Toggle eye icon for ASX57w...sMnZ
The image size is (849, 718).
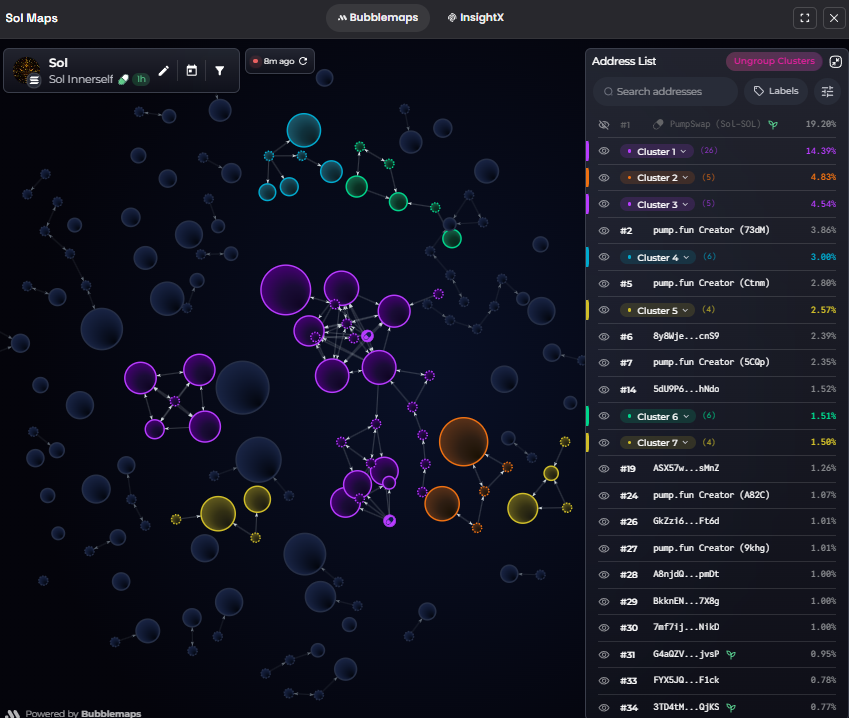[604, 469]
